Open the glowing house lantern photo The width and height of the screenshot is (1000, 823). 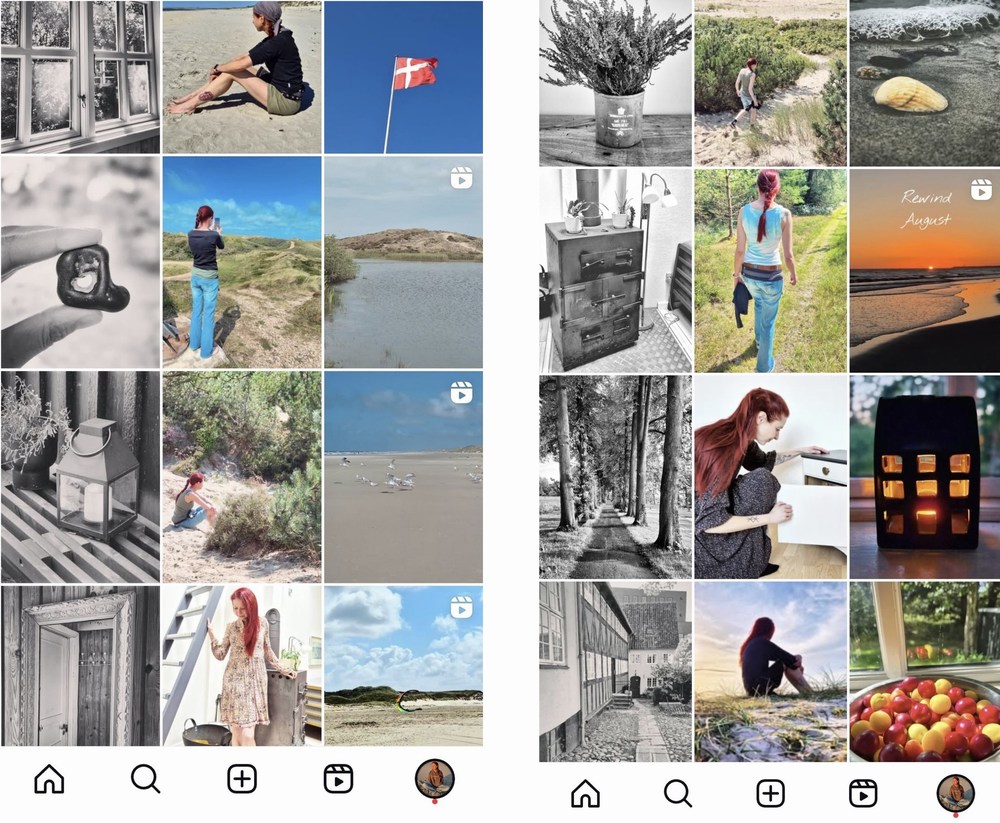tap(925, 477)
